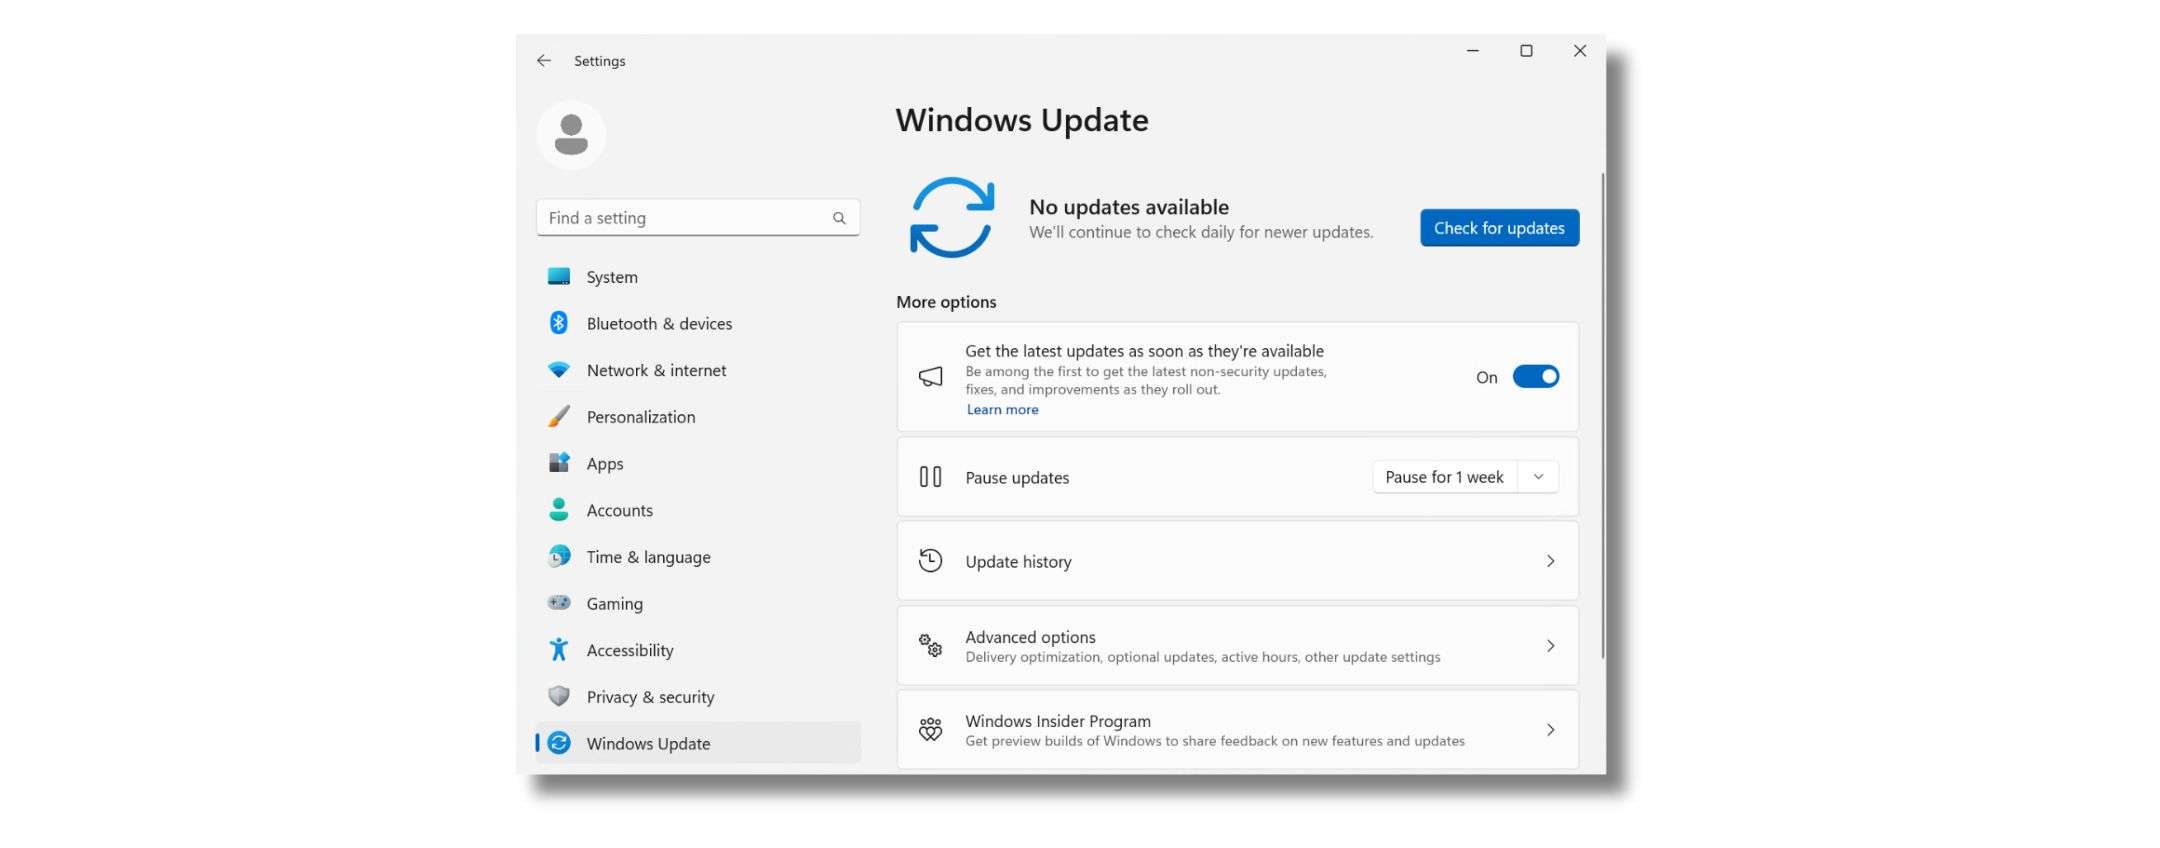Image resolution: width=2160 pixels, height=848 pixels.
Task: Click the "Settings" window title text
Action: 600,61
